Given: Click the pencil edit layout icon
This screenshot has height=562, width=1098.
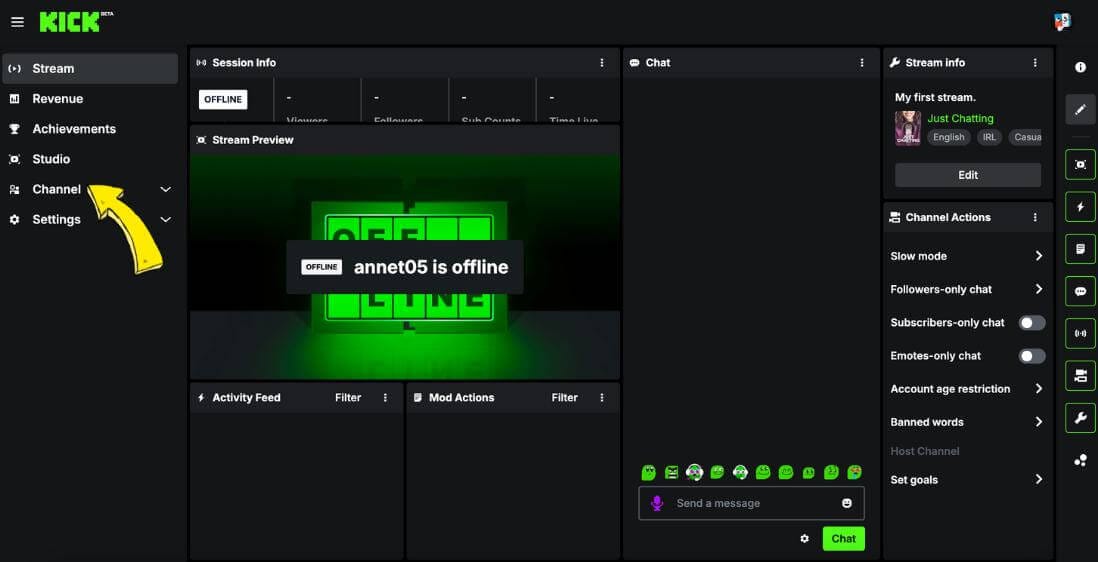Looking at the screenshot, I should point(1080,109).
